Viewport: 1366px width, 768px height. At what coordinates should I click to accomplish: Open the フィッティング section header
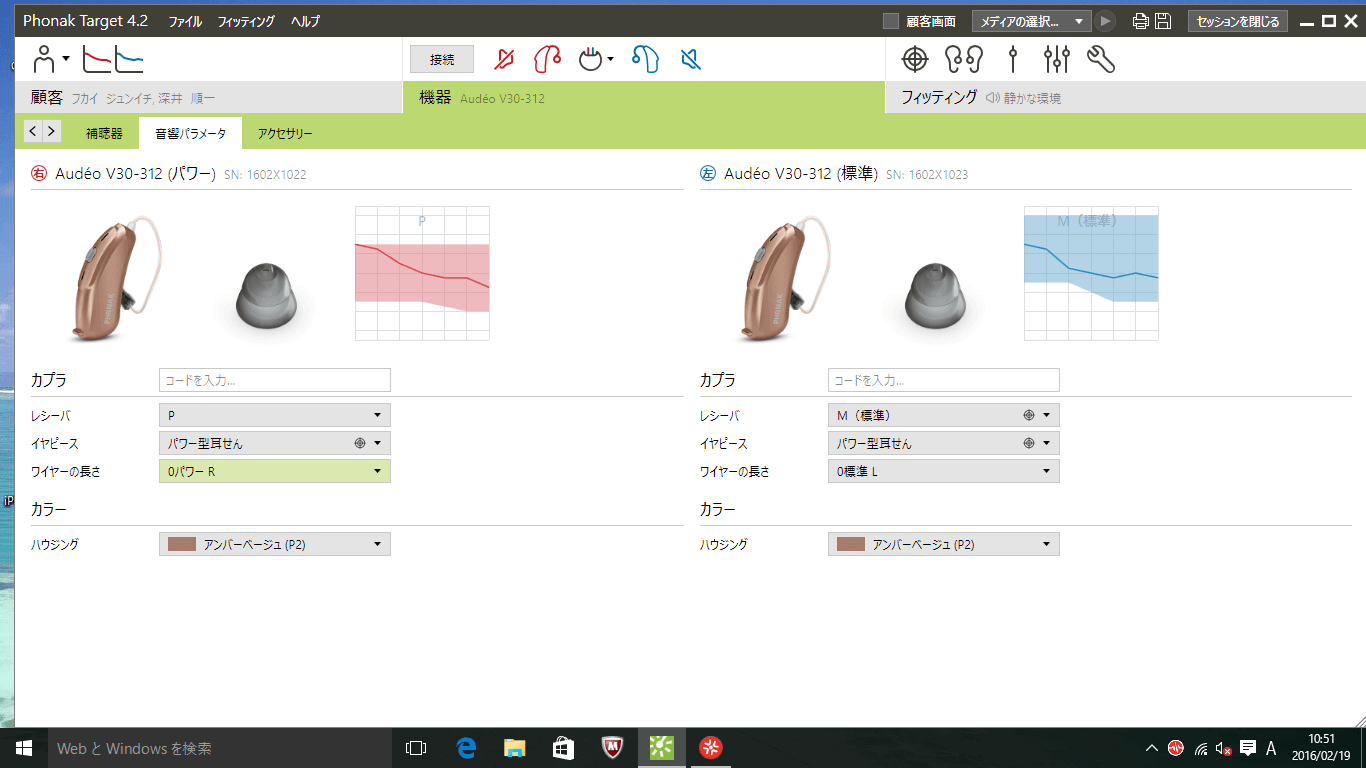(1125, 98)
